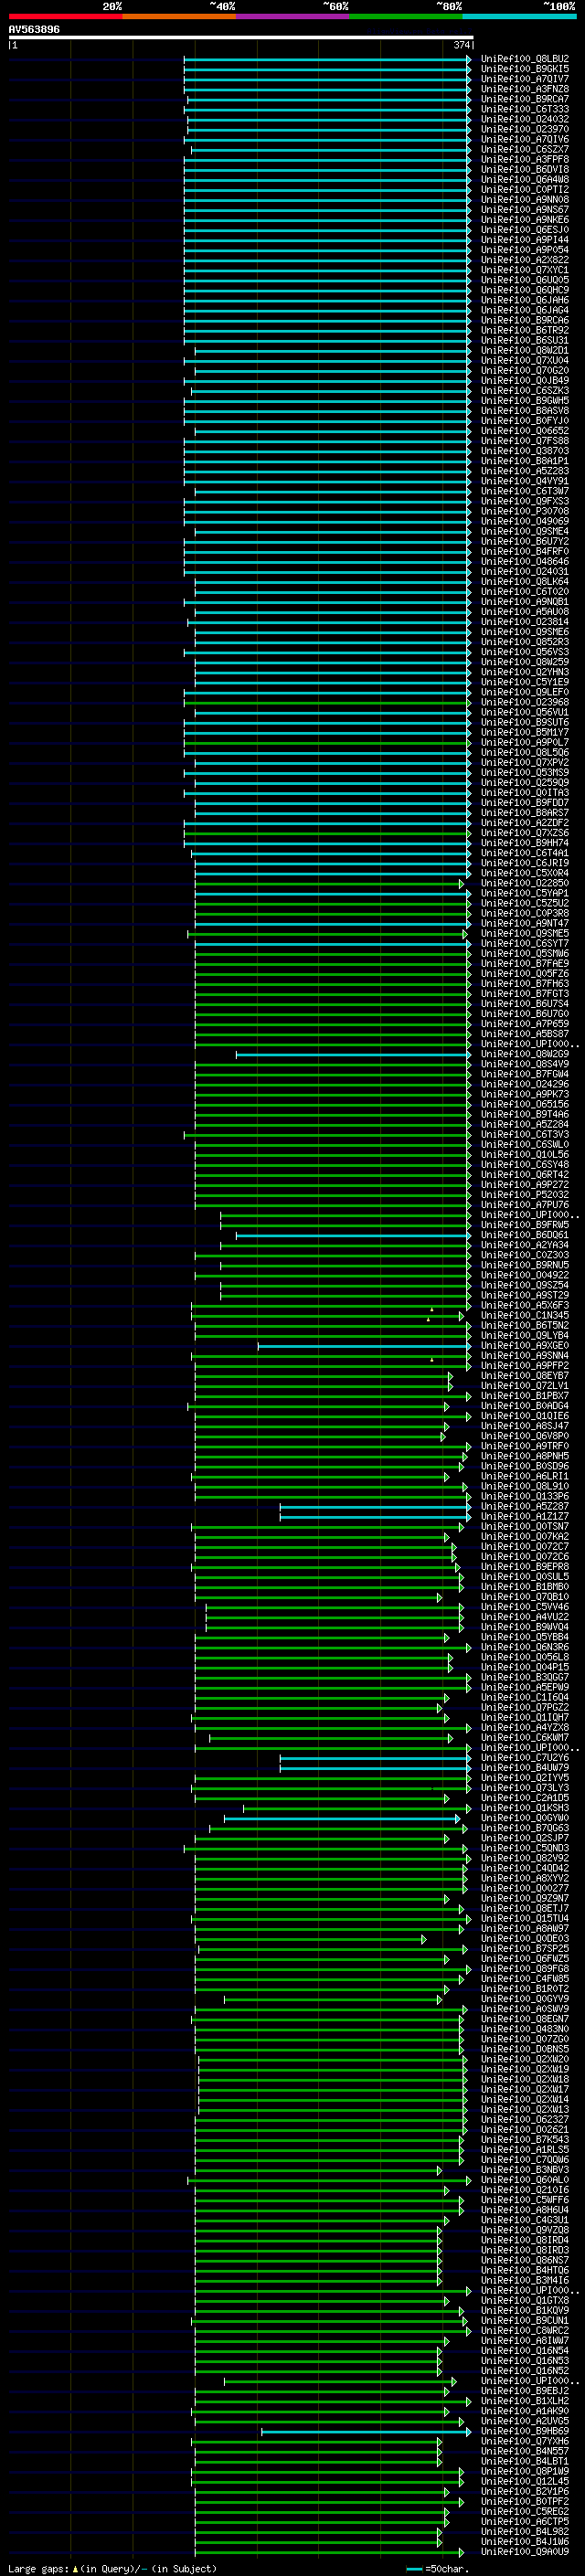The width and height of the screenshot is (585, 2576).
Task: Click the 'Large gaps' legend text
Action: point(38,2568)
